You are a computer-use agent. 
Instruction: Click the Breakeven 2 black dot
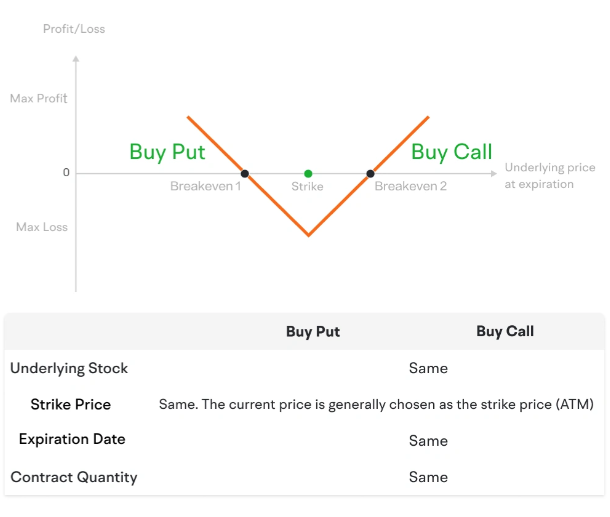tap(370, 174)
